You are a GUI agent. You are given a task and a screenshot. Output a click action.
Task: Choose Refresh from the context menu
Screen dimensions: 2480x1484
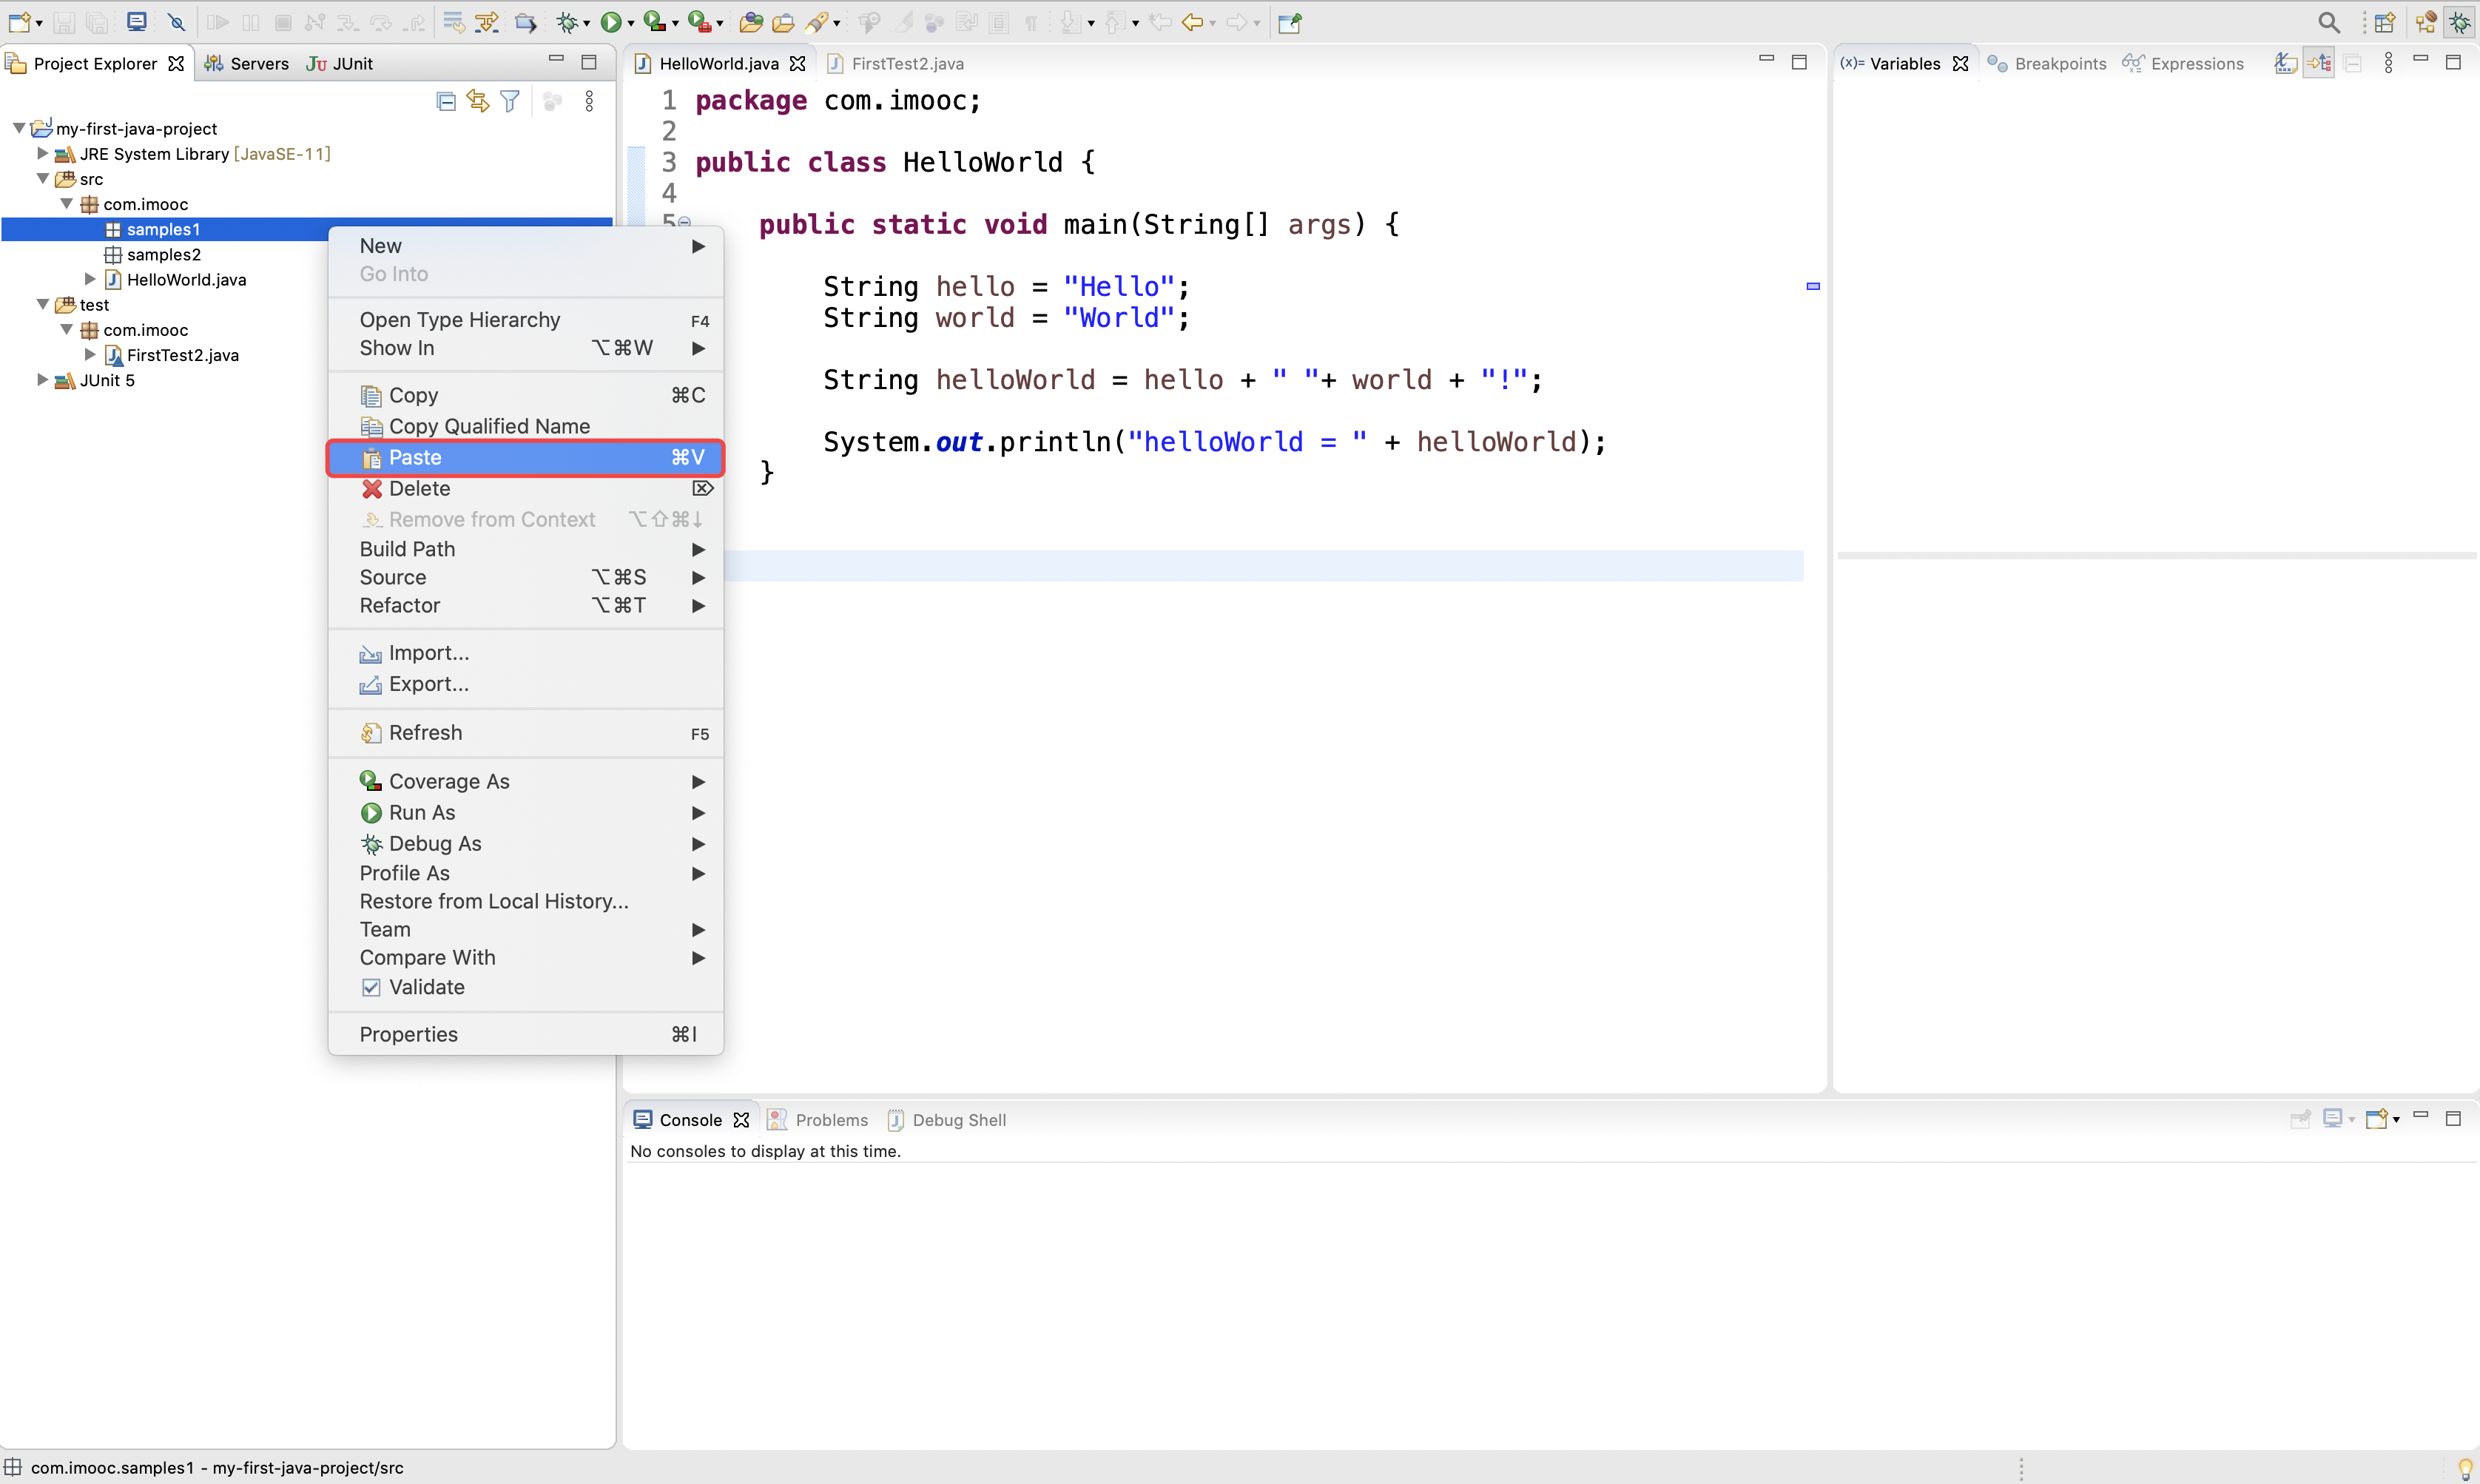526,732
